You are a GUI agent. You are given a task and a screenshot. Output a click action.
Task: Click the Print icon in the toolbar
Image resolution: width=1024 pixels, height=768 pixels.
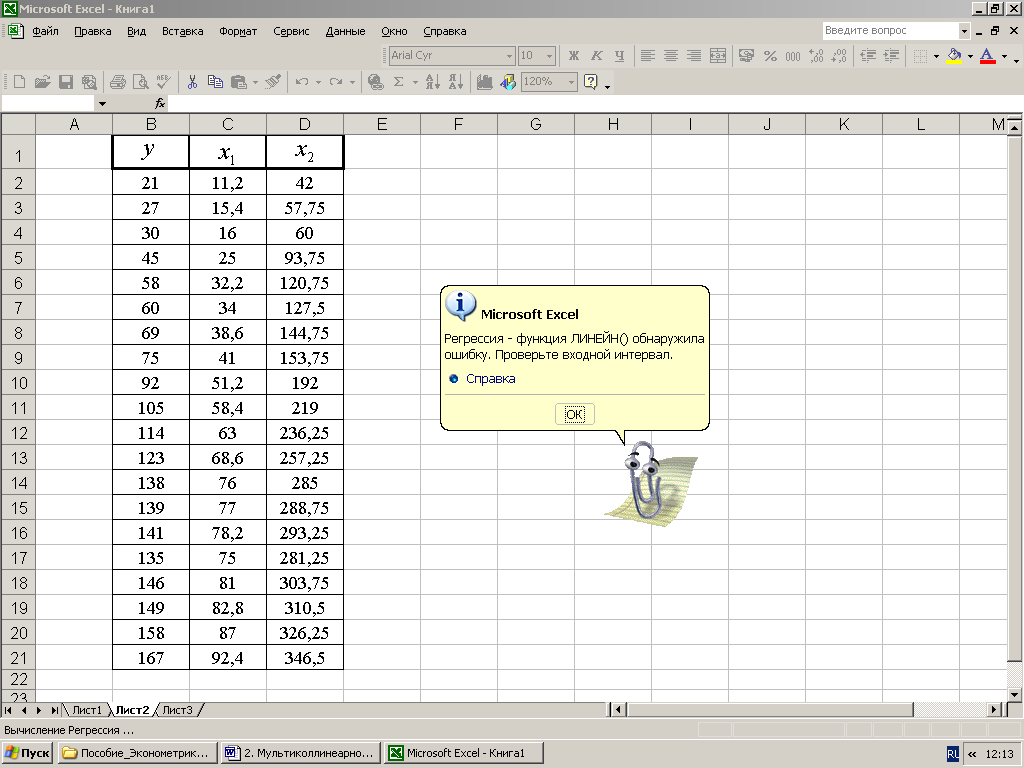click(118, 82)
